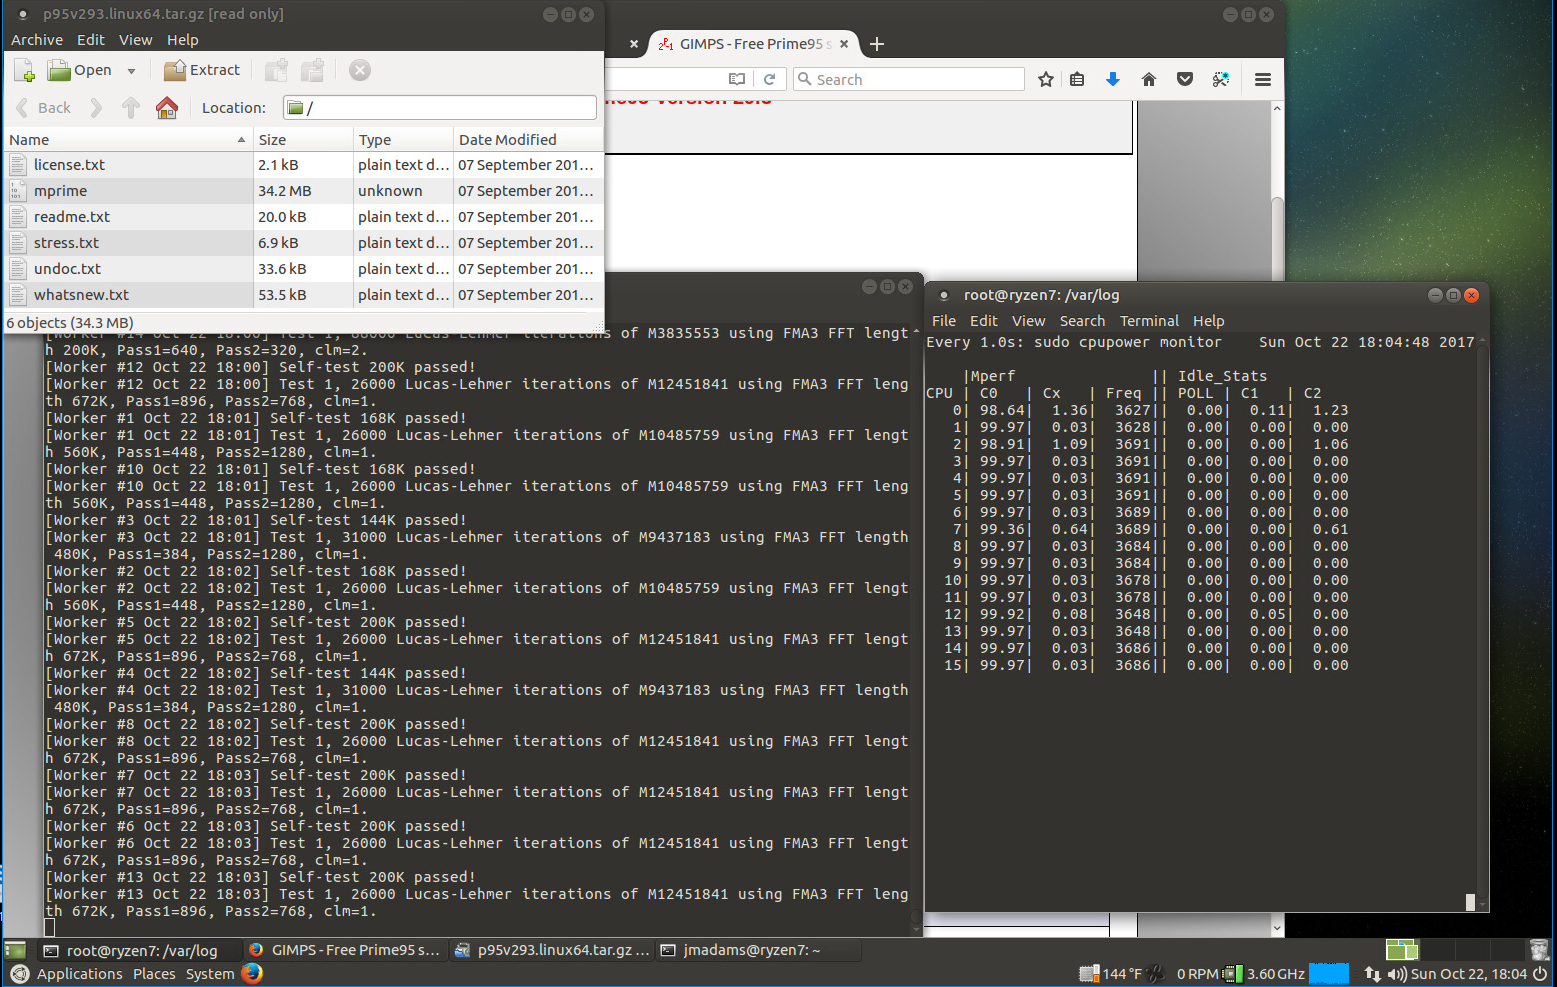Sort files by the Type column header
The width and height of the screenshot is (1557, 987).
click(x=403, y=140)
